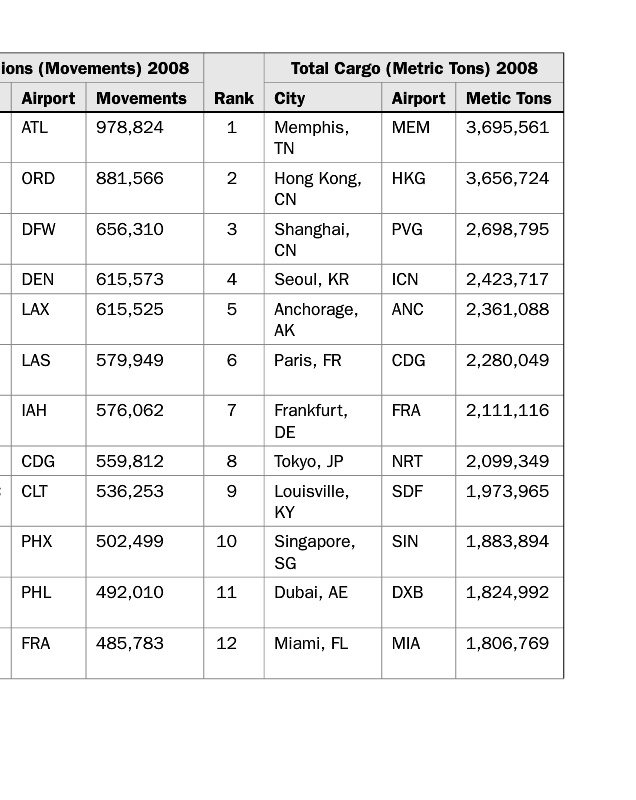The width and height of the screenshot is (636, 800).
Task: Click the ICN airport code
Action: coord(405,279)
